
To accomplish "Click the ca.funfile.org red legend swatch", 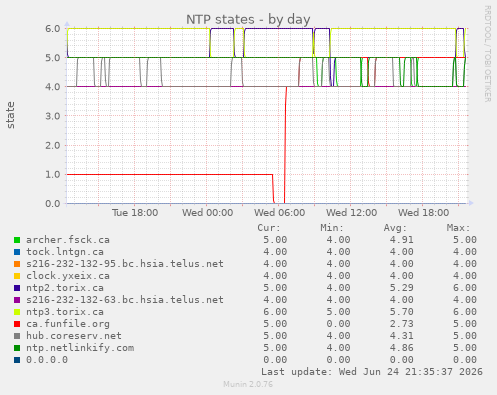I will (17, 324).
